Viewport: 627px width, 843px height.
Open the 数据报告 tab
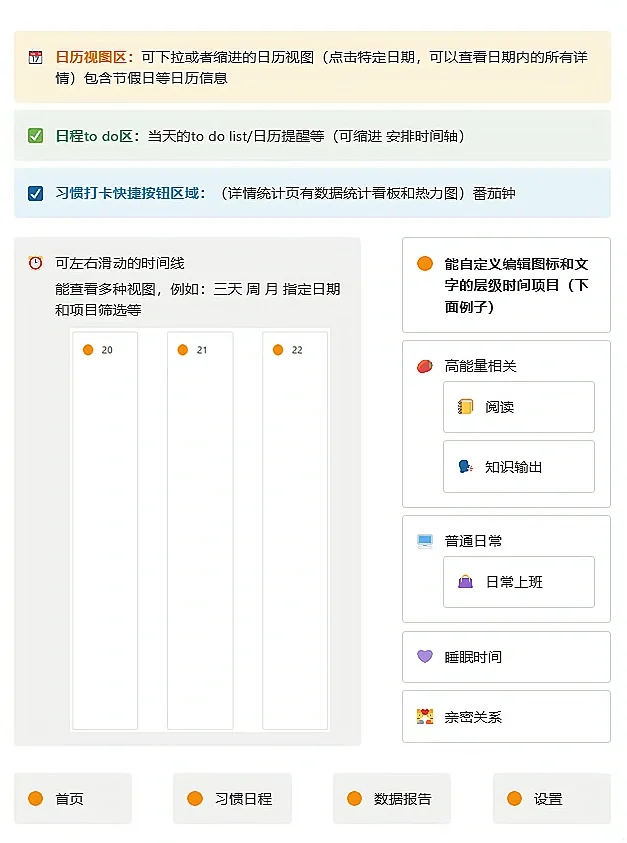click(391, 798)
